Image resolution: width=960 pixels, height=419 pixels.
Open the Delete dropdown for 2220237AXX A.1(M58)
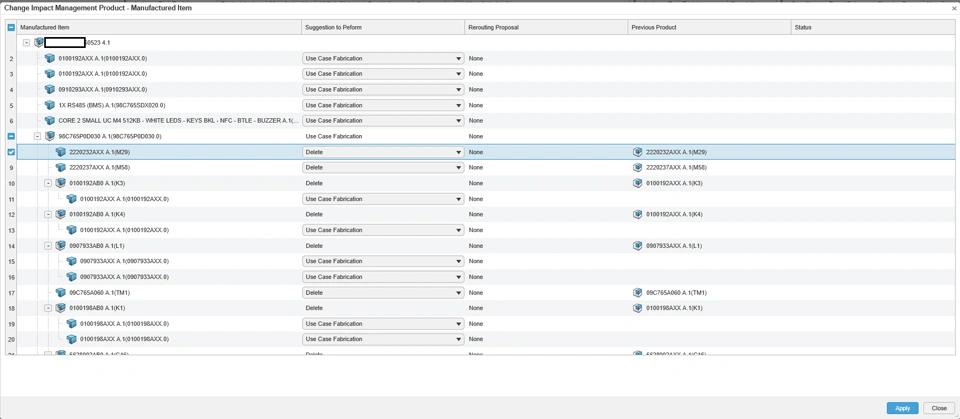click(x=459, y=168)
